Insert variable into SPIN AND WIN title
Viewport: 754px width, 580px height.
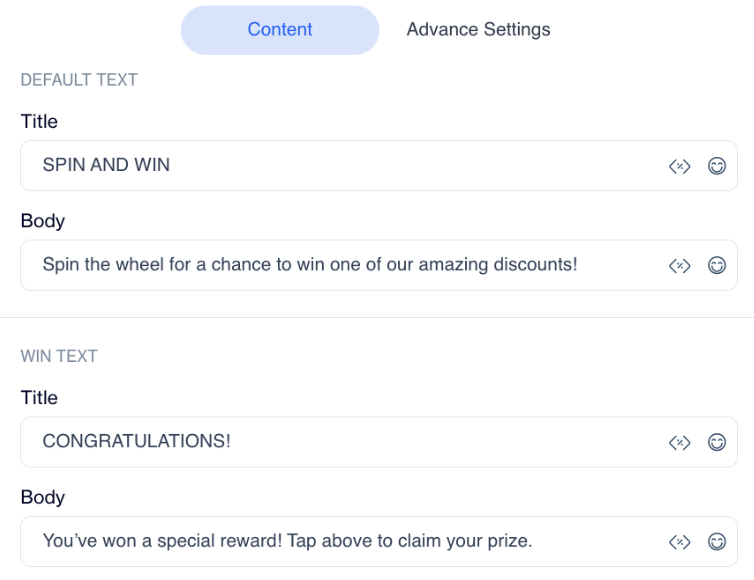pyautogui.click(x=680, y=166)
